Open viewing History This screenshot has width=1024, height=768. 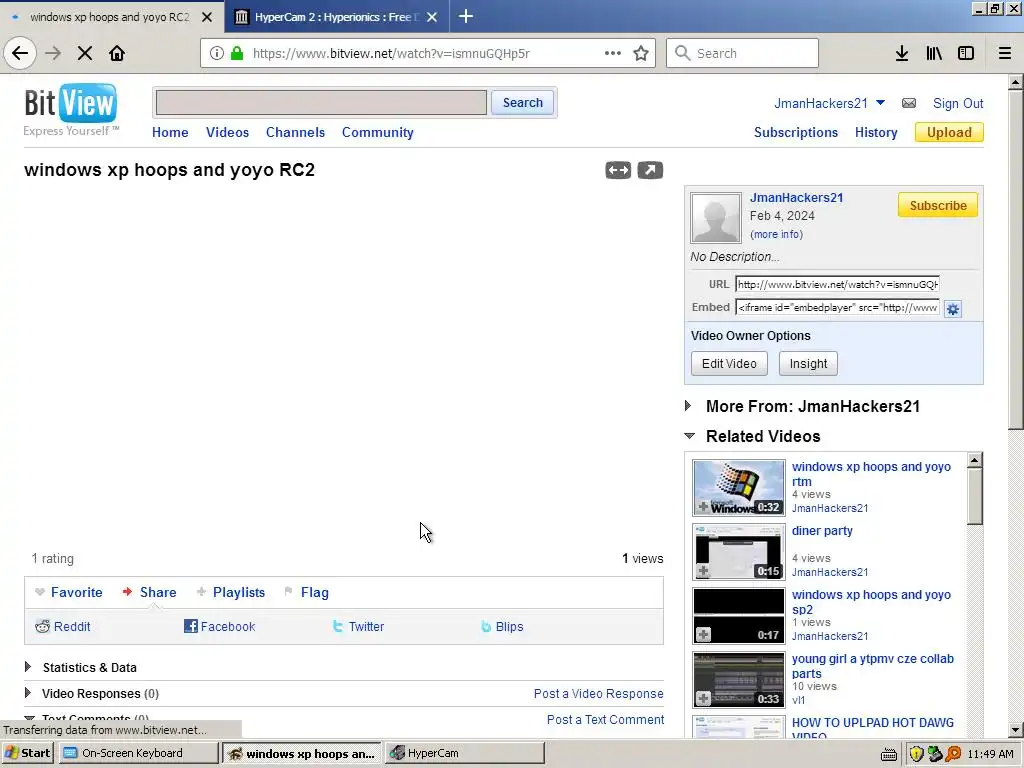[876, 132]
